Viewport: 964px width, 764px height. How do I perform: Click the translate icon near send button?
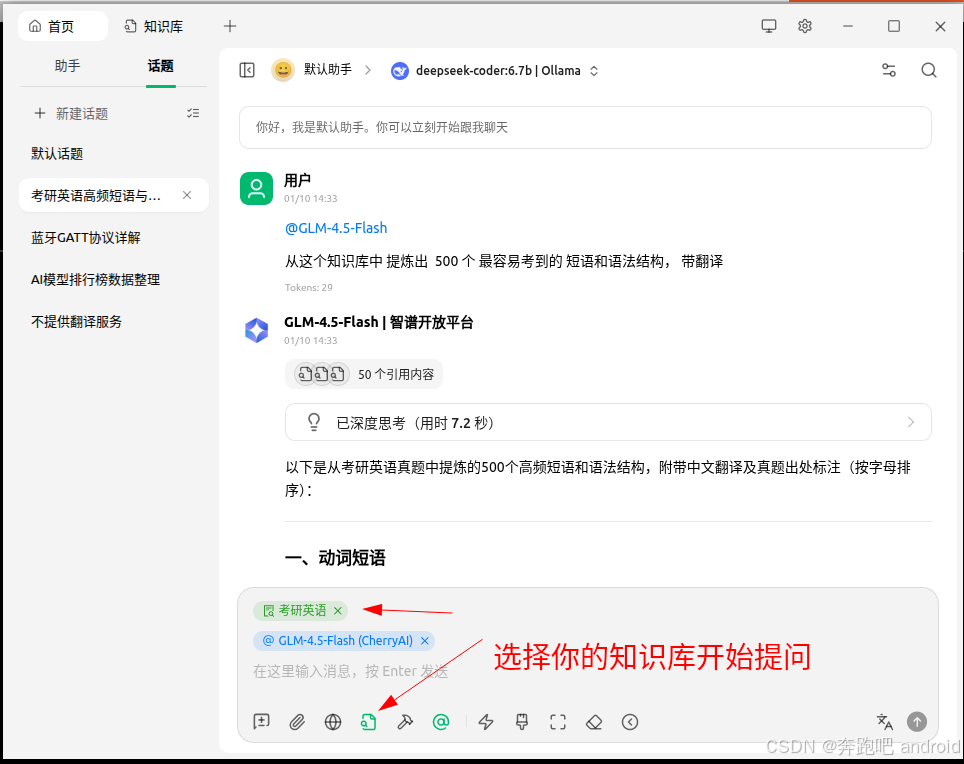(884, 721)
